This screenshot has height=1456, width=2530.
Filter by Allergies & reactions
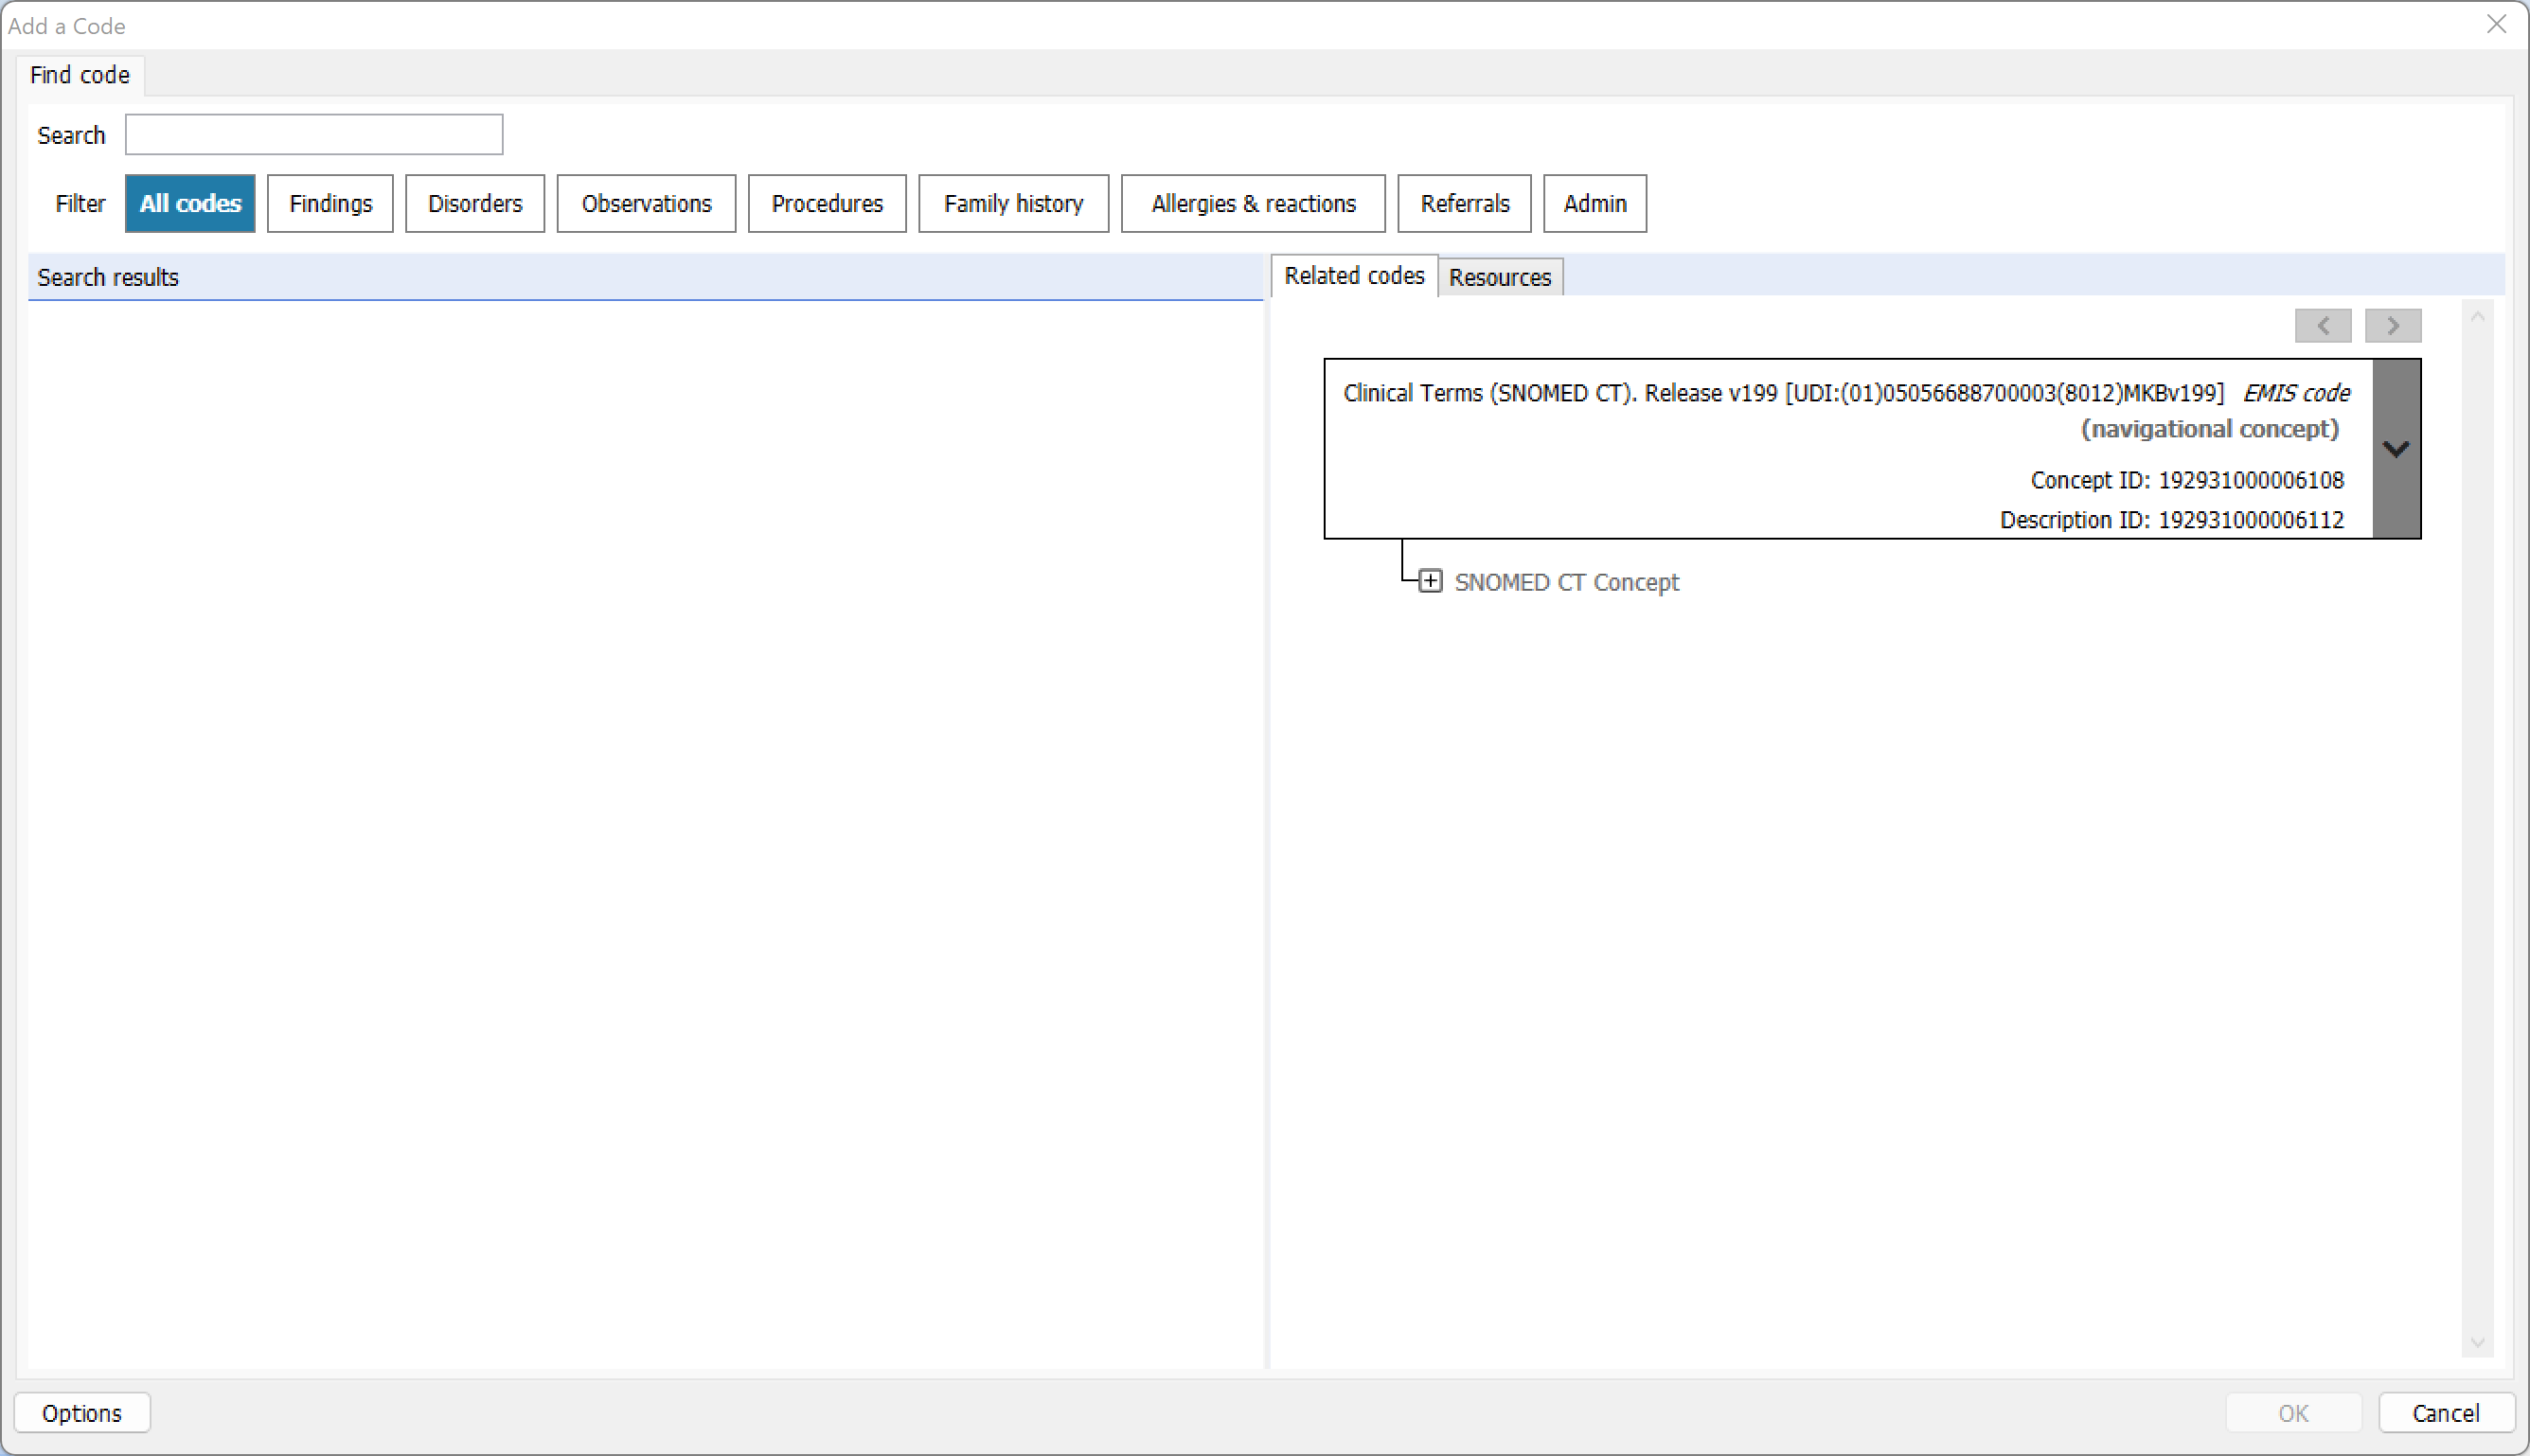pos(1253,203)
